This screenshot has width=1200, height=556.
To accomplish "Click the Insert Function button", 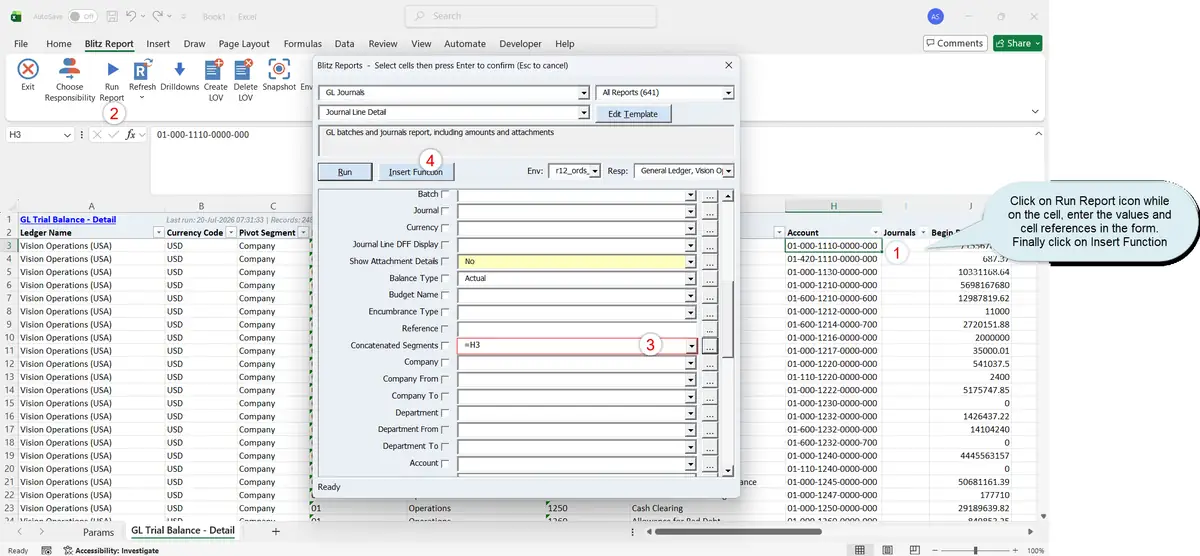I will pos(415,172).
